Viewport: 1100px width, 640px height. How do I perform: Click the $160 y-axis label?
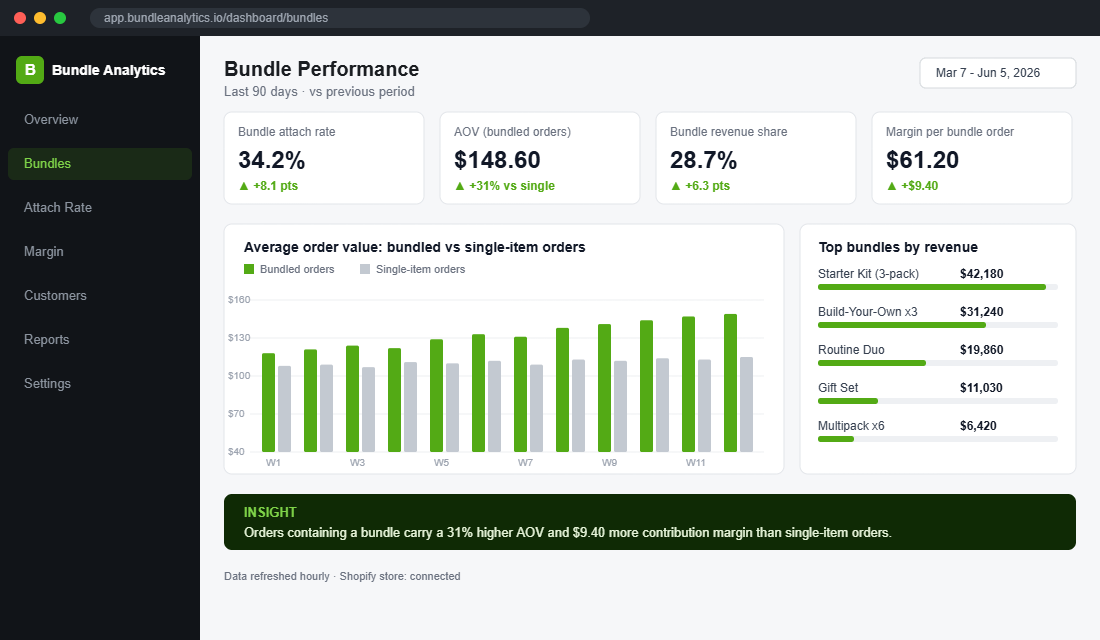pos(239,300)
